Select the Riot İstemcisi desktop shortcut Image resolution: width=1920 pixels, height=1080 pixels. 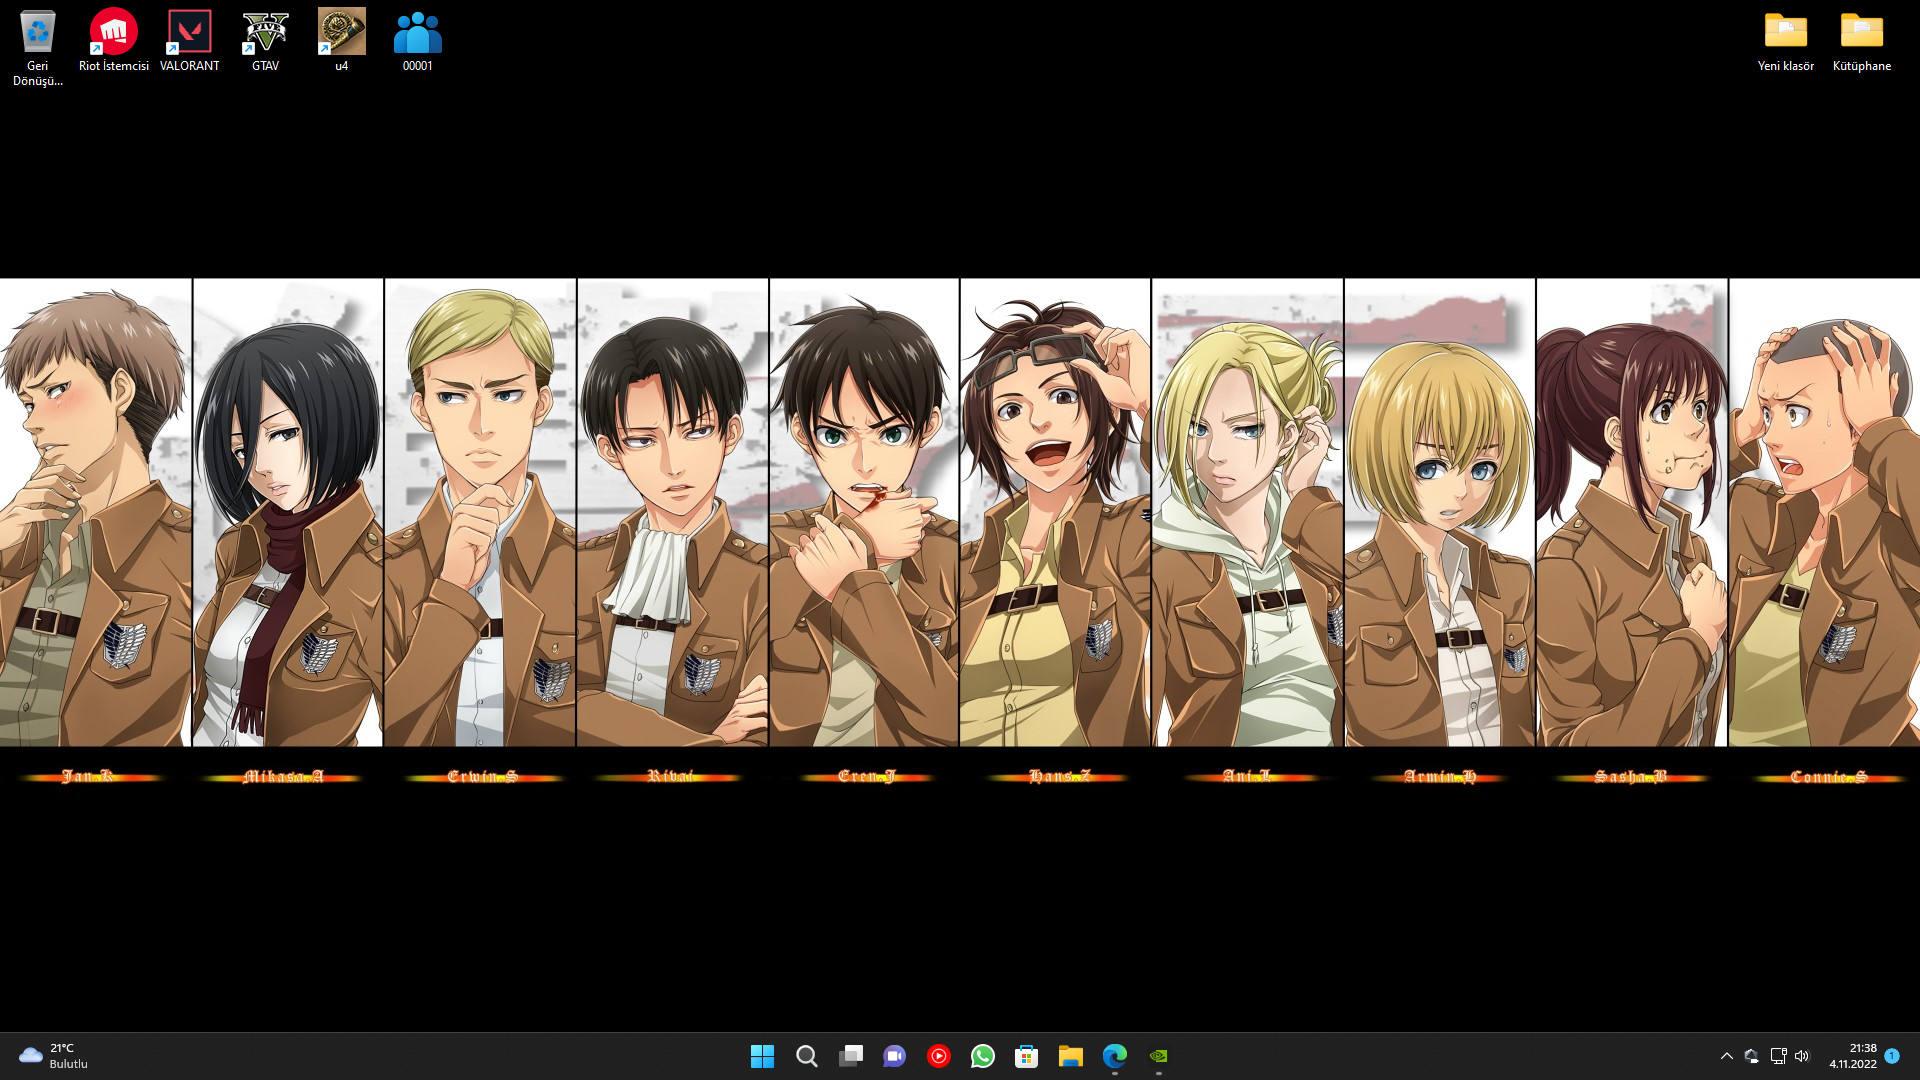pos(114,40)
